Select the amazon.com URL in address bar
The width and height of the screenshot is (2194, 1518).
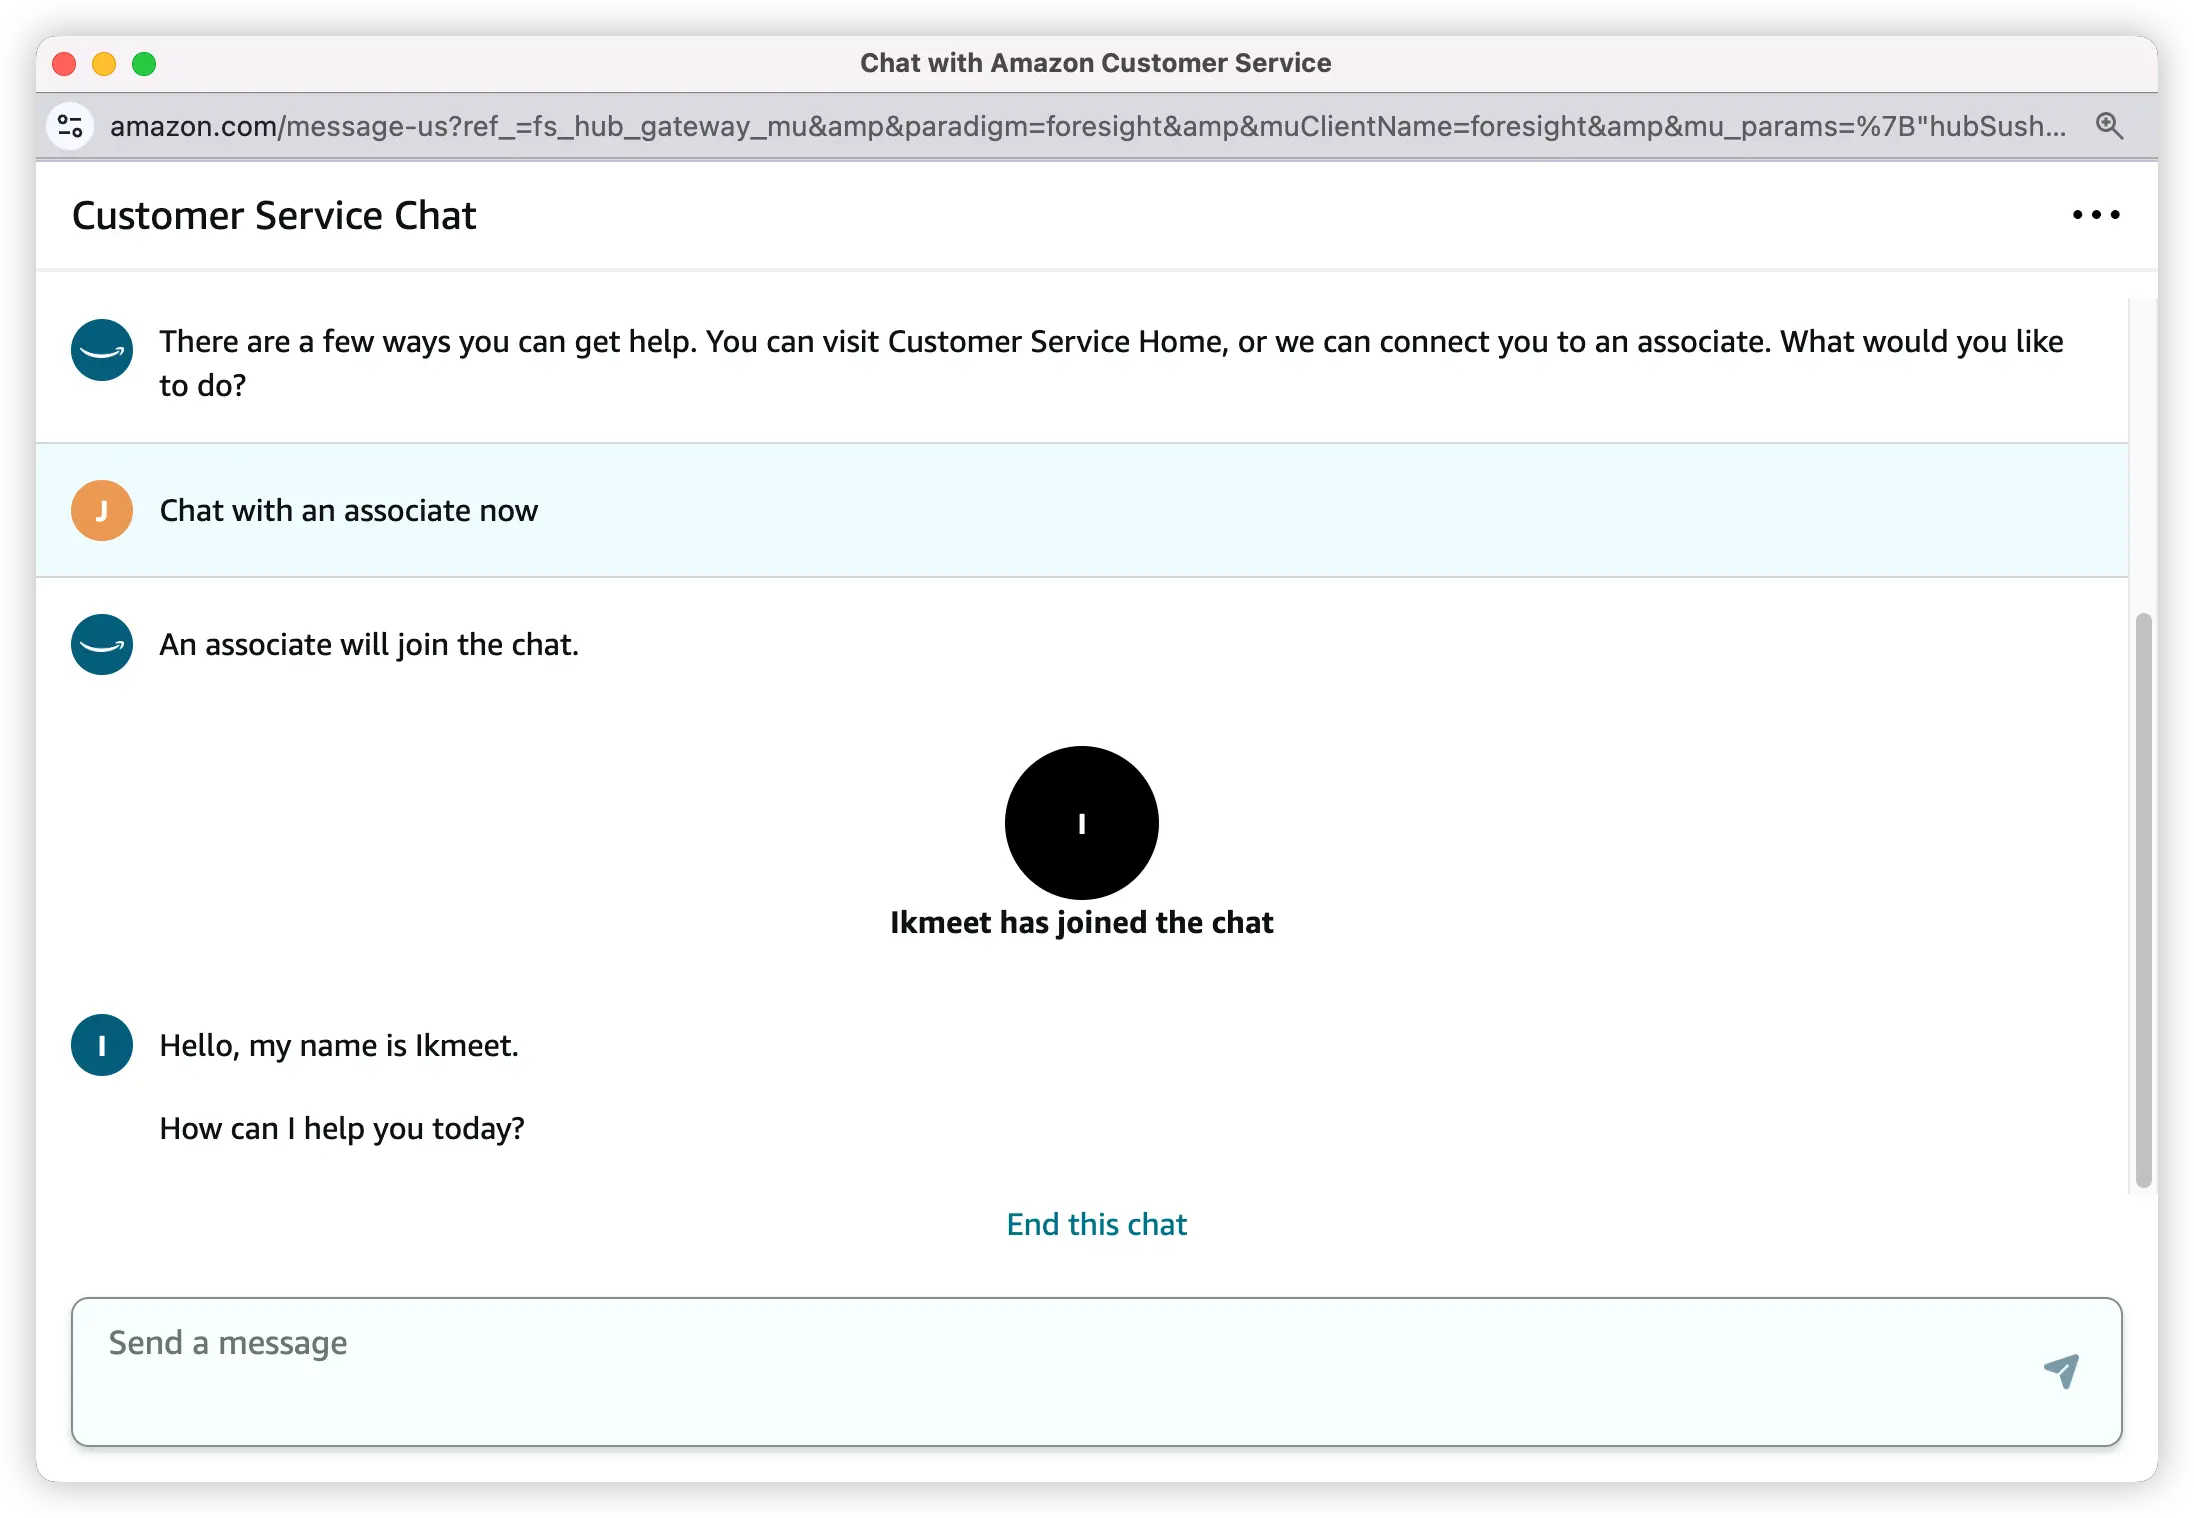(x=1088, y=126)
